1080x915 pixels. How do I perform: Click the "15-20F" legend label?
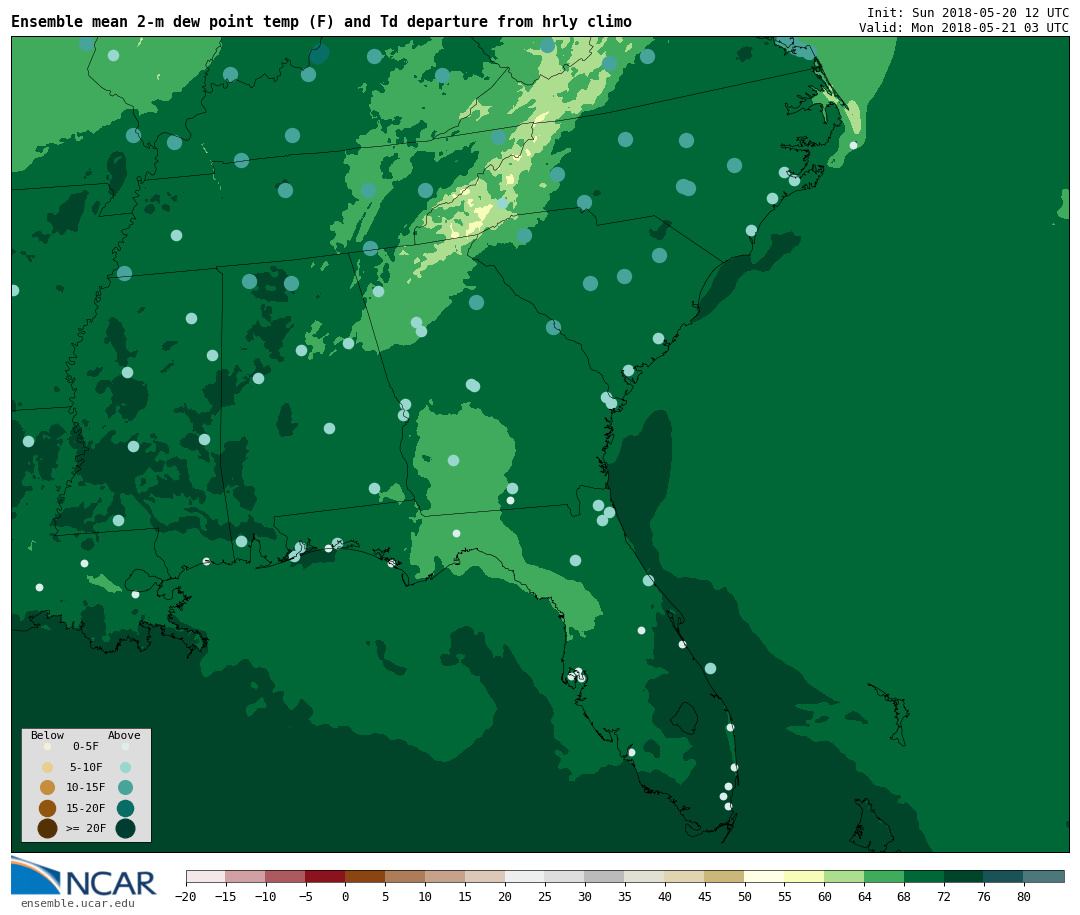tap(86, 808)
